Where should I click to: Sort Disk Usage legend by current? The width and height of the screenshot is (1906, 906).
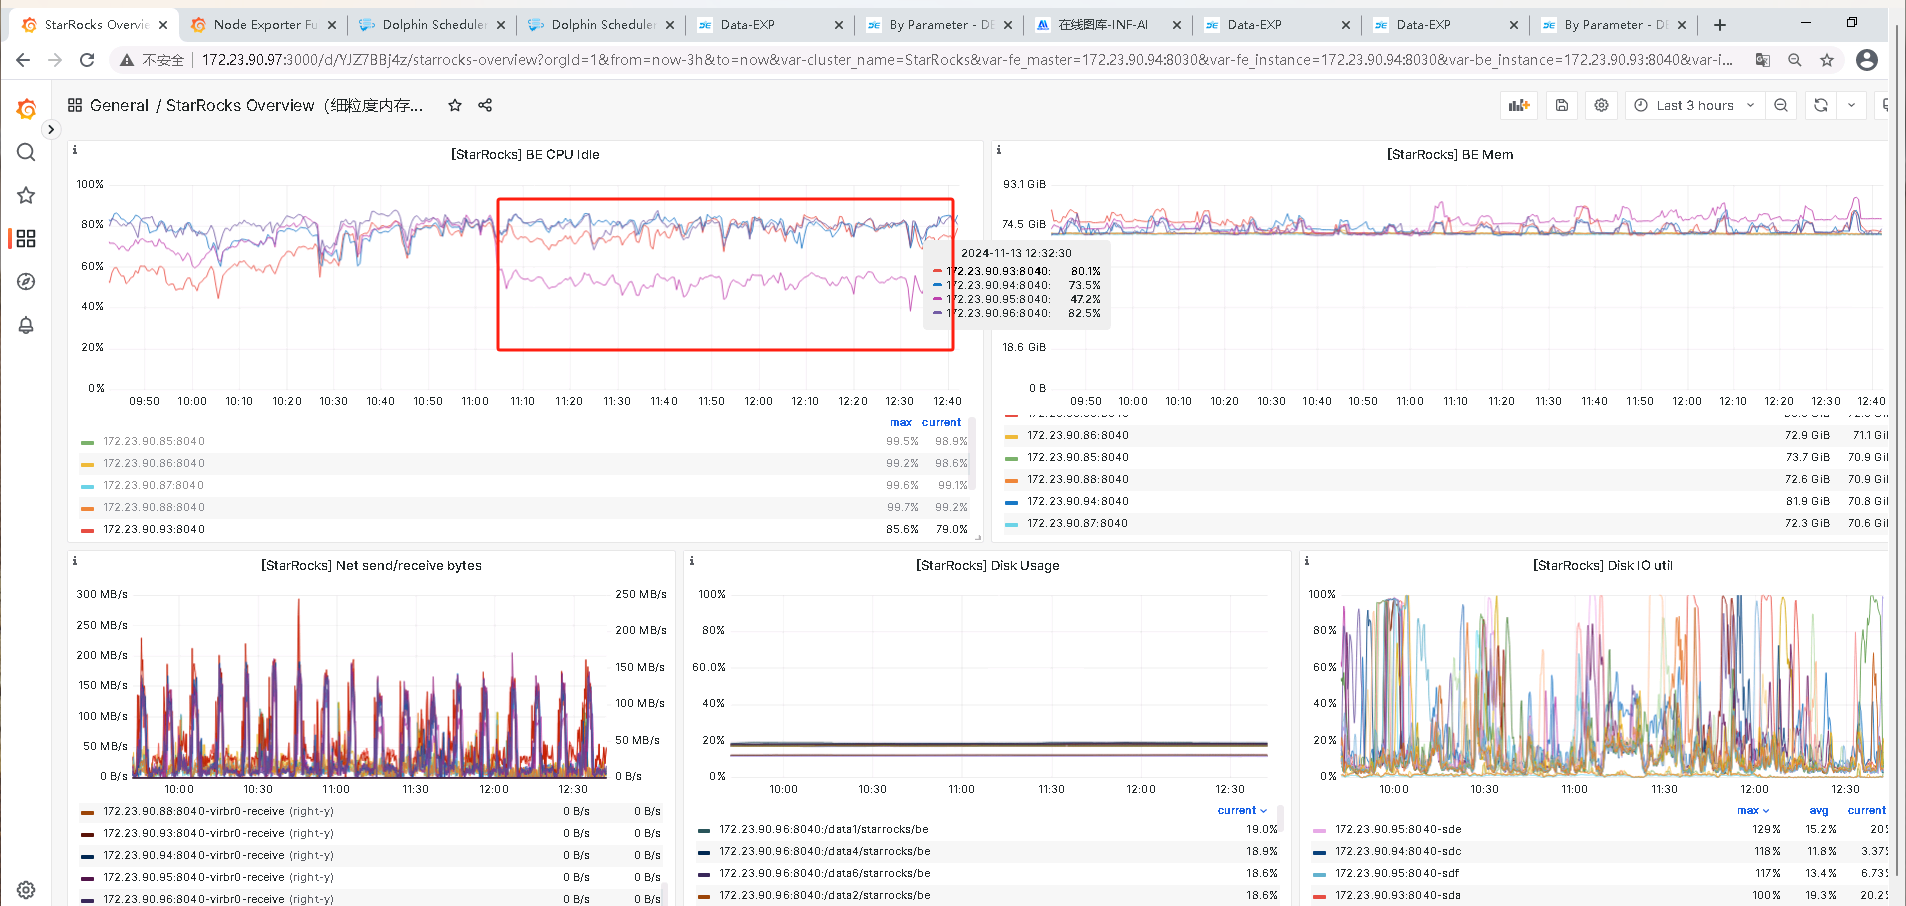(1242, 810)
